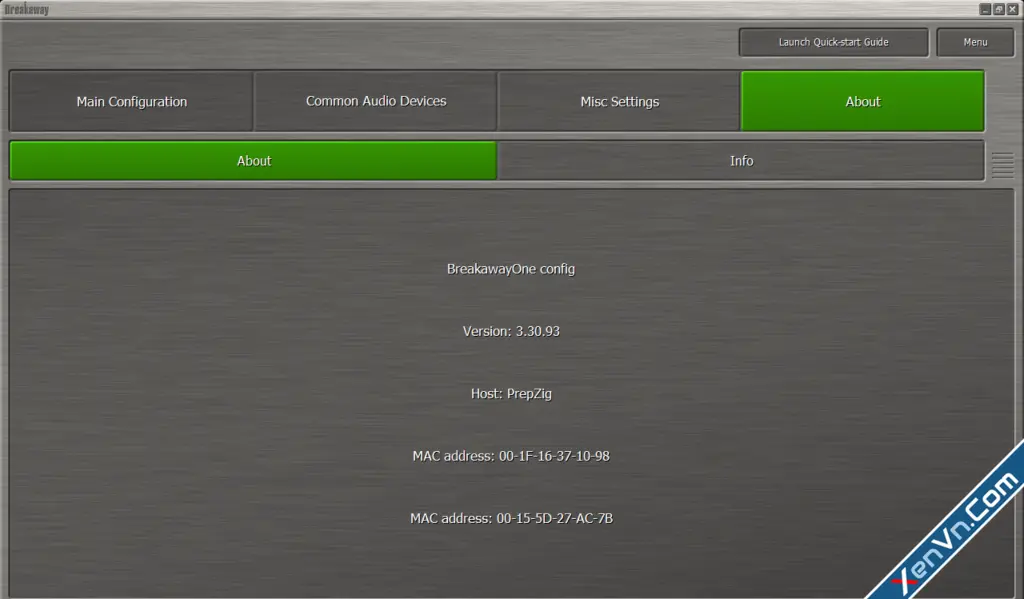1024x599 pixels.
Task: Launch the Quick-start Guide
Action: click(833, 42)
